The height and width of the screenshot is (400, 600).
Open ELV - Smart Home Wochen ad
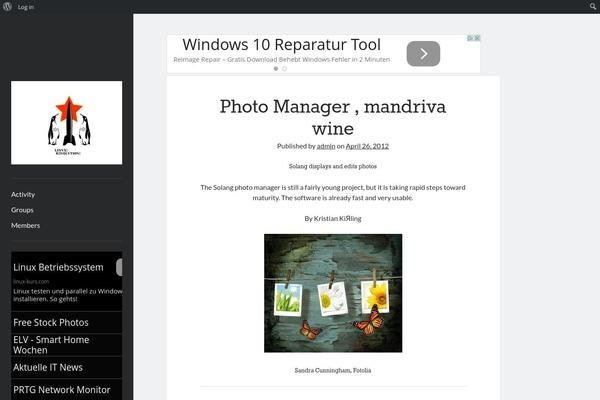(x=51, y=345)
